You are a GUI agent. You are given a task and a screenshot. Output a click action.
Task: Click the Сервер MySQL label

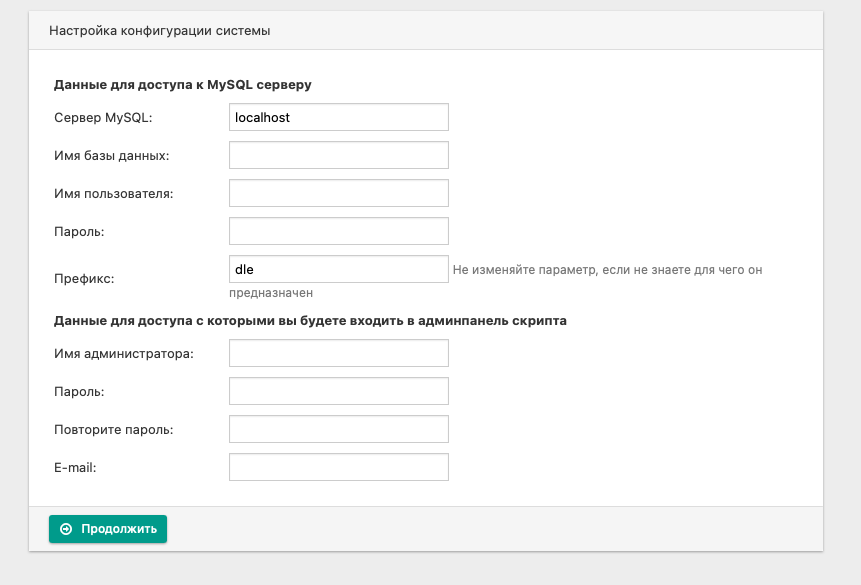[x=103, y=118]
